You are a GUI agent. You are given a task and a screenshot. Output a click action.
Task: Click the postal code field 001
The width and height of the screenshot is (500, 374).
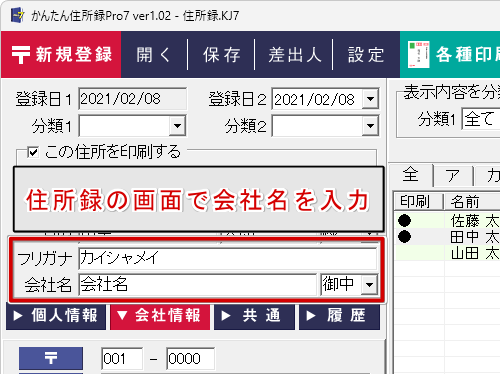tap(122, 358)
